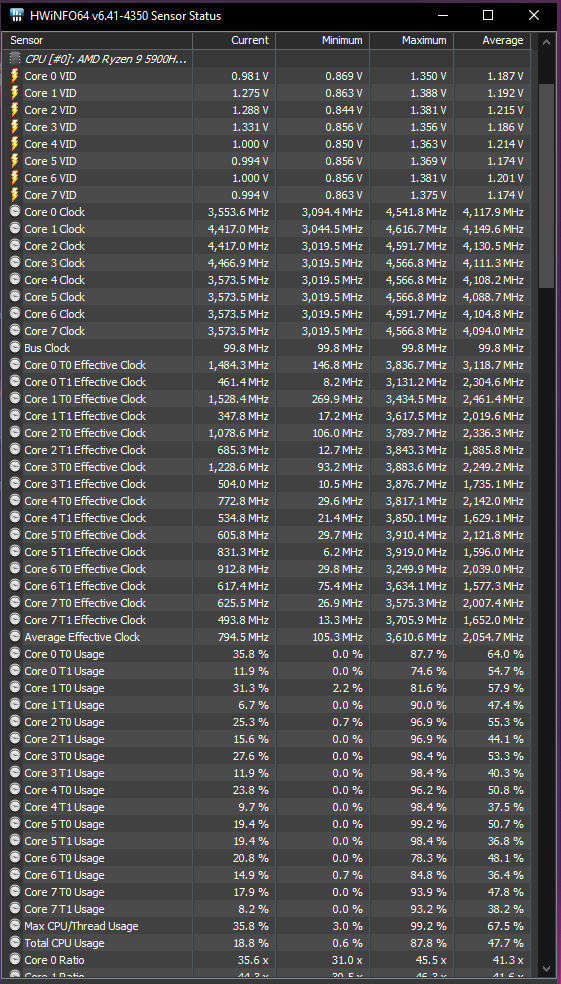Click Core 2 VID minimum value 0.844 V
The height and width of the screenshot is (984, 561).
344,110
